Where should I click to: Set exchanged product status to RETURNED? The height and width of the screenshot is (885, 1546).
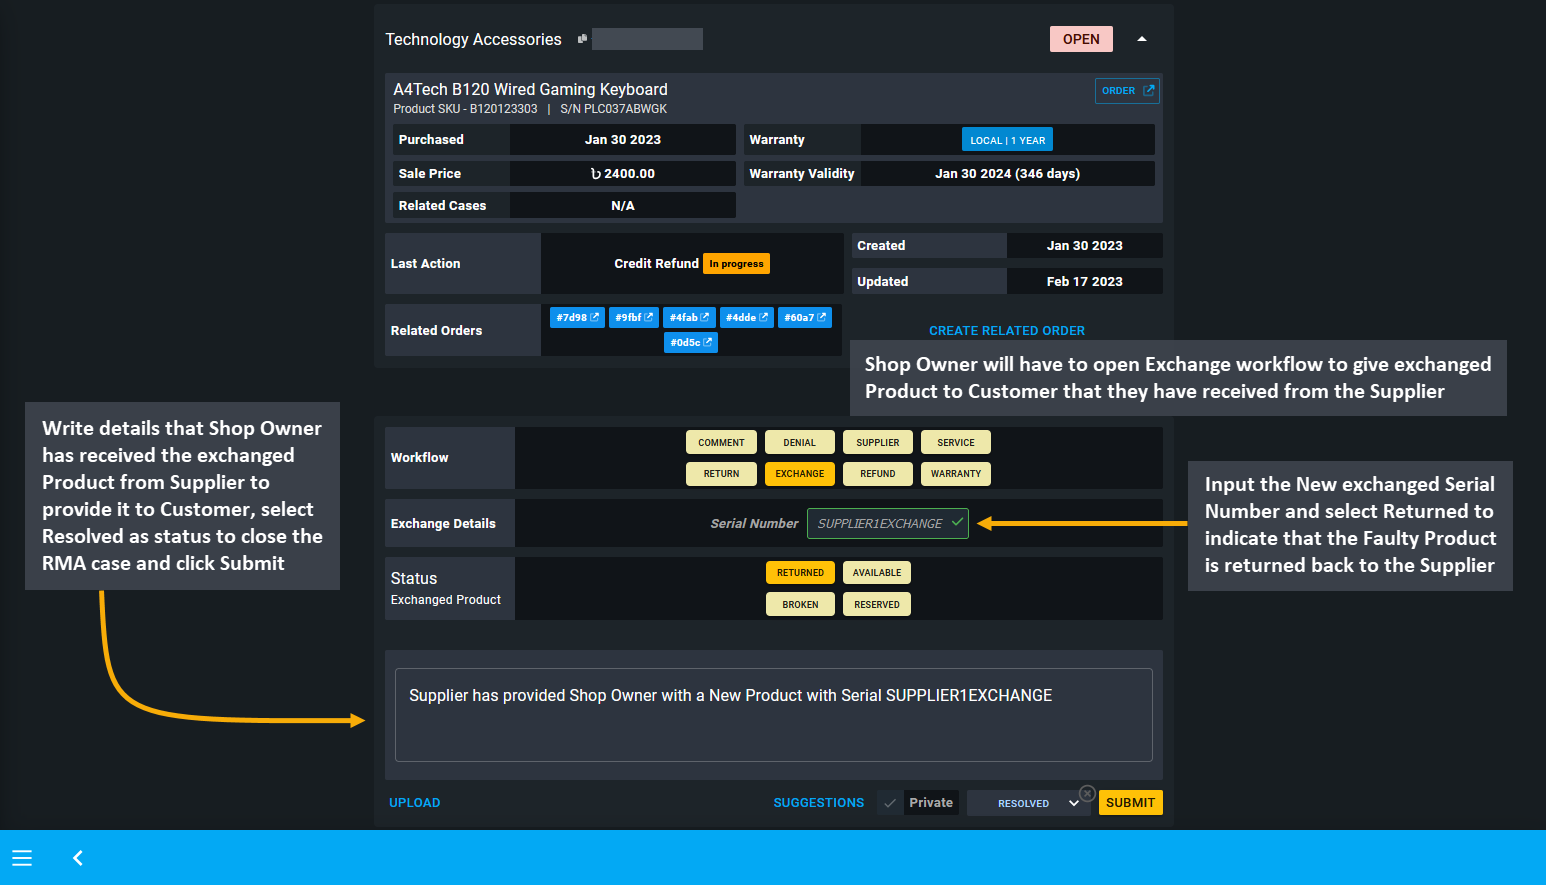pos(800,573)
